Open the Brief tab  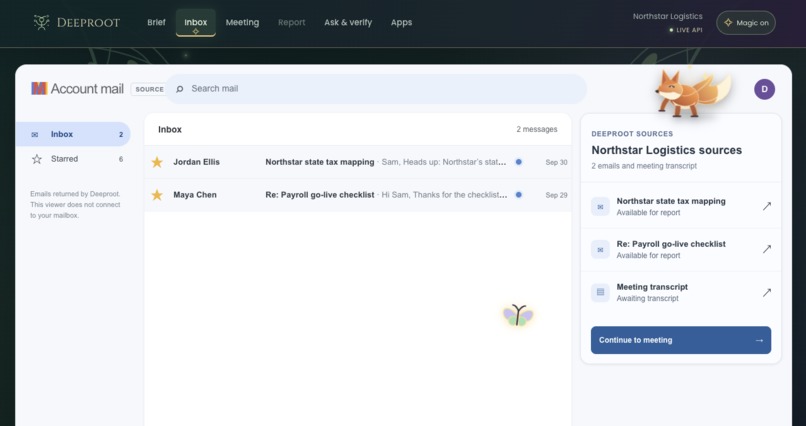pyautogui.click(x=156, y=23)
